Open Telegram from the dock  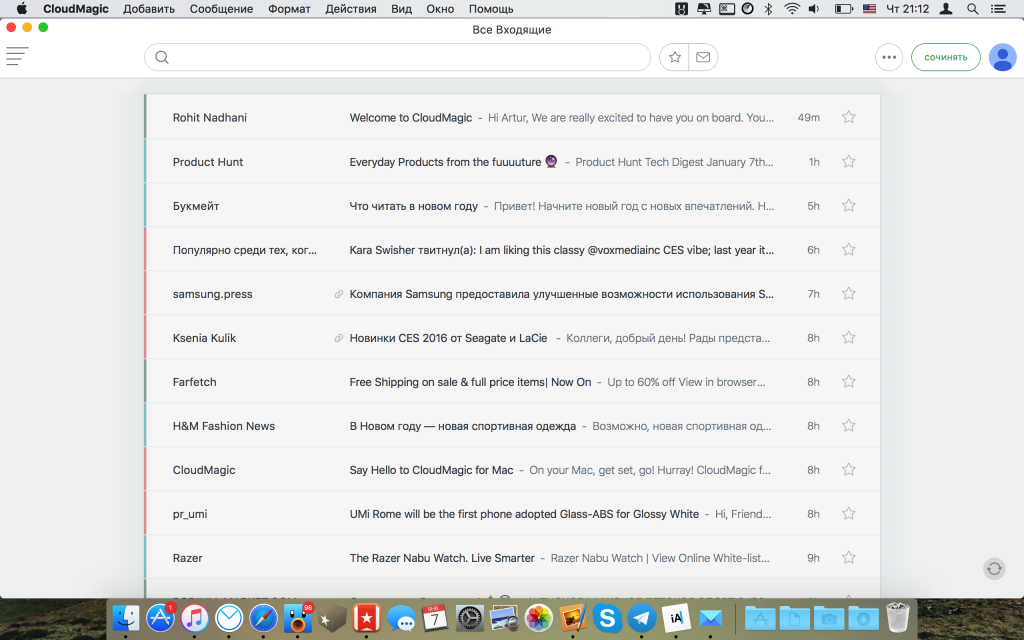(642, 618)
